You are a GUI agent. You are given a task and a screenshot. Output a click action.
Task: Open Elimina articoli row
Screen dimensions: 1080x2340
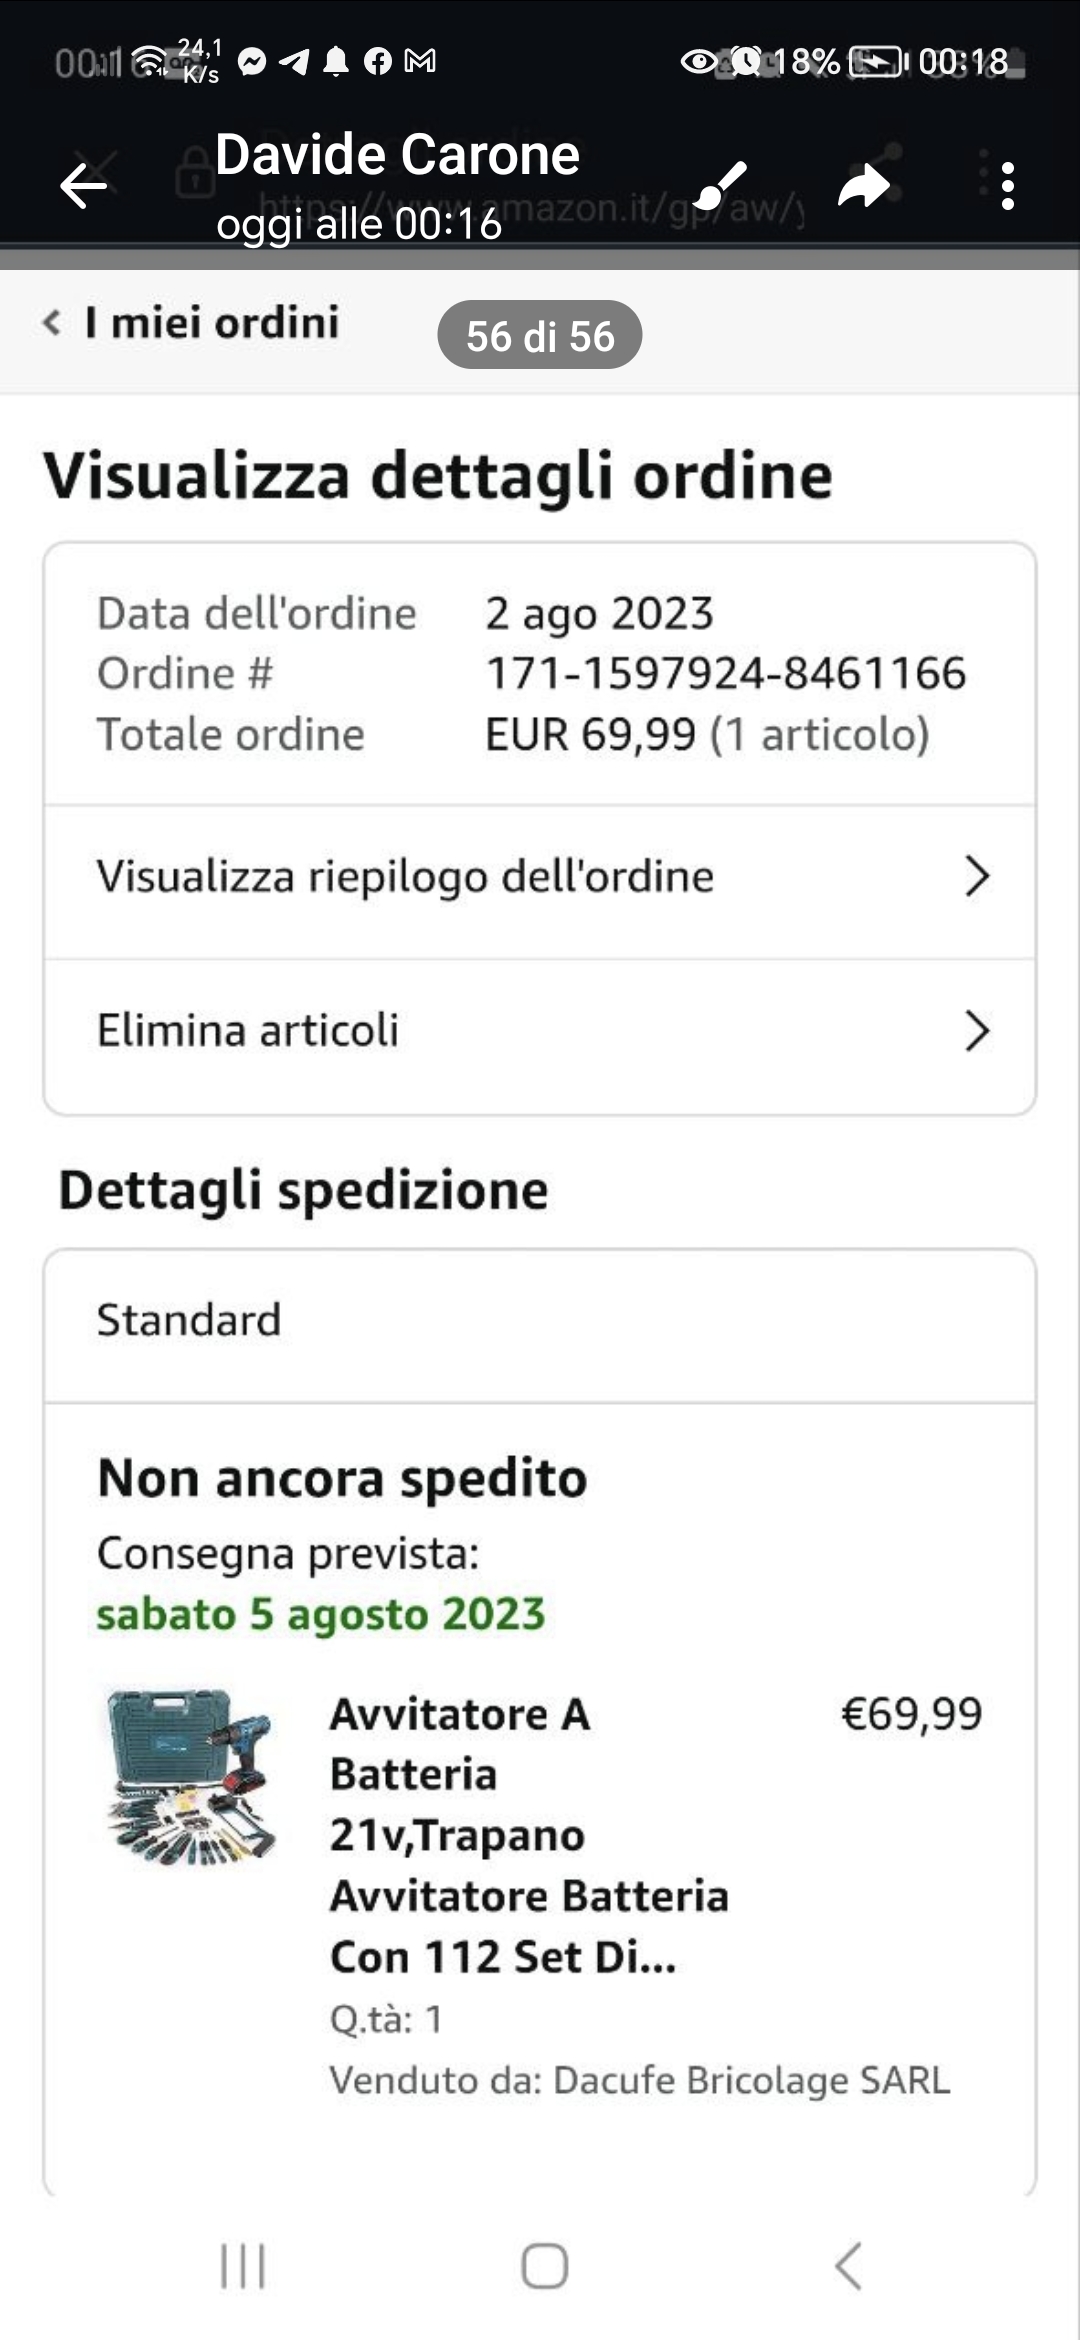(x=248, y=1030)
